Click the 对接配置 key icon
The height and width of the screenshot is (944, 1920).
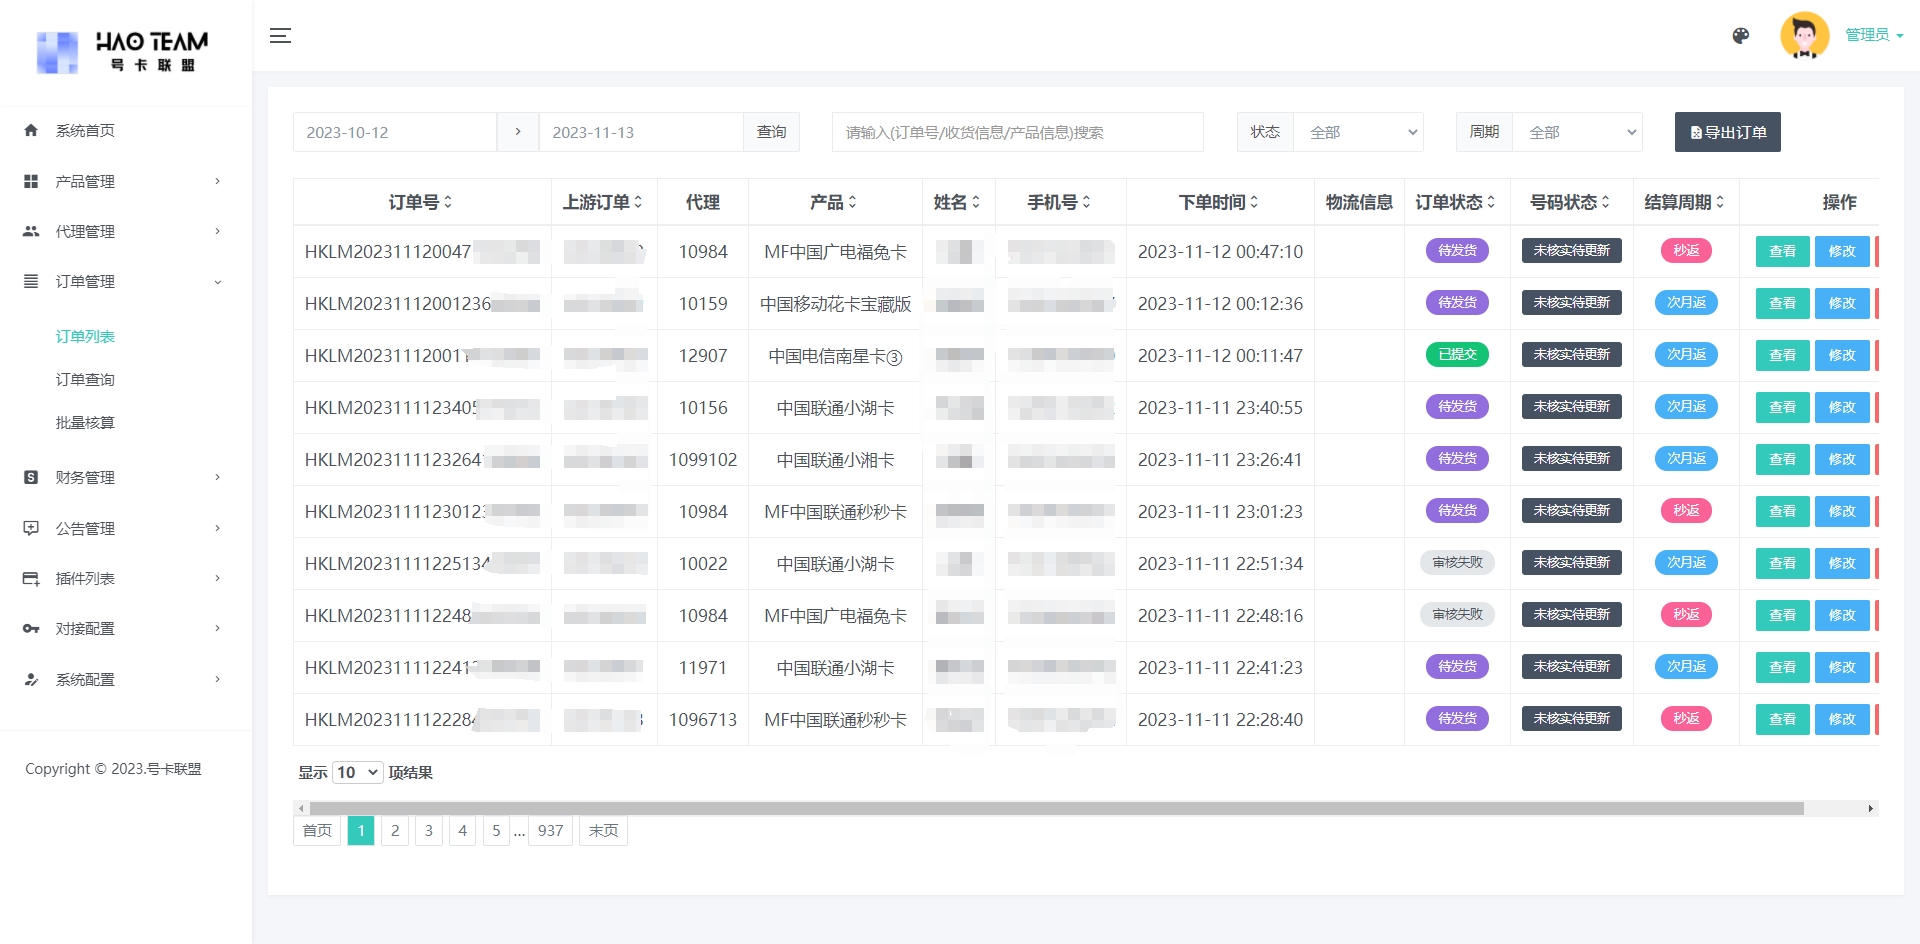click(31, 629)
